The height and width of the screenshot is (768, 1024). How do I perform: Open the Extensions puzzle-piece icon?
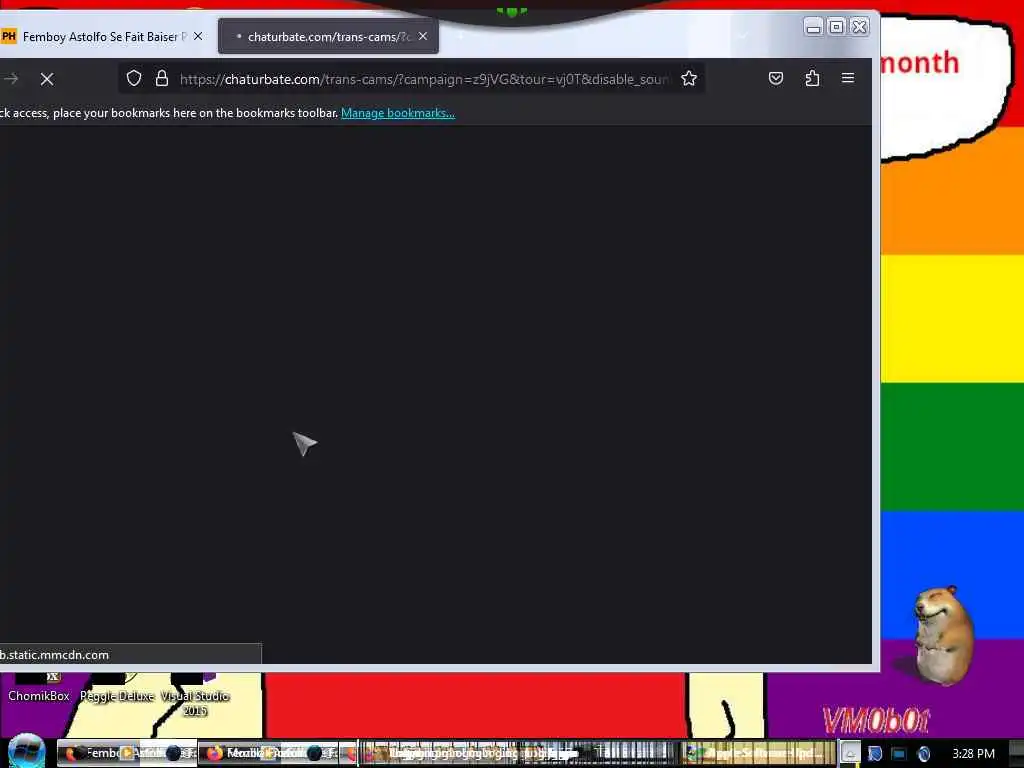[812, 78]
